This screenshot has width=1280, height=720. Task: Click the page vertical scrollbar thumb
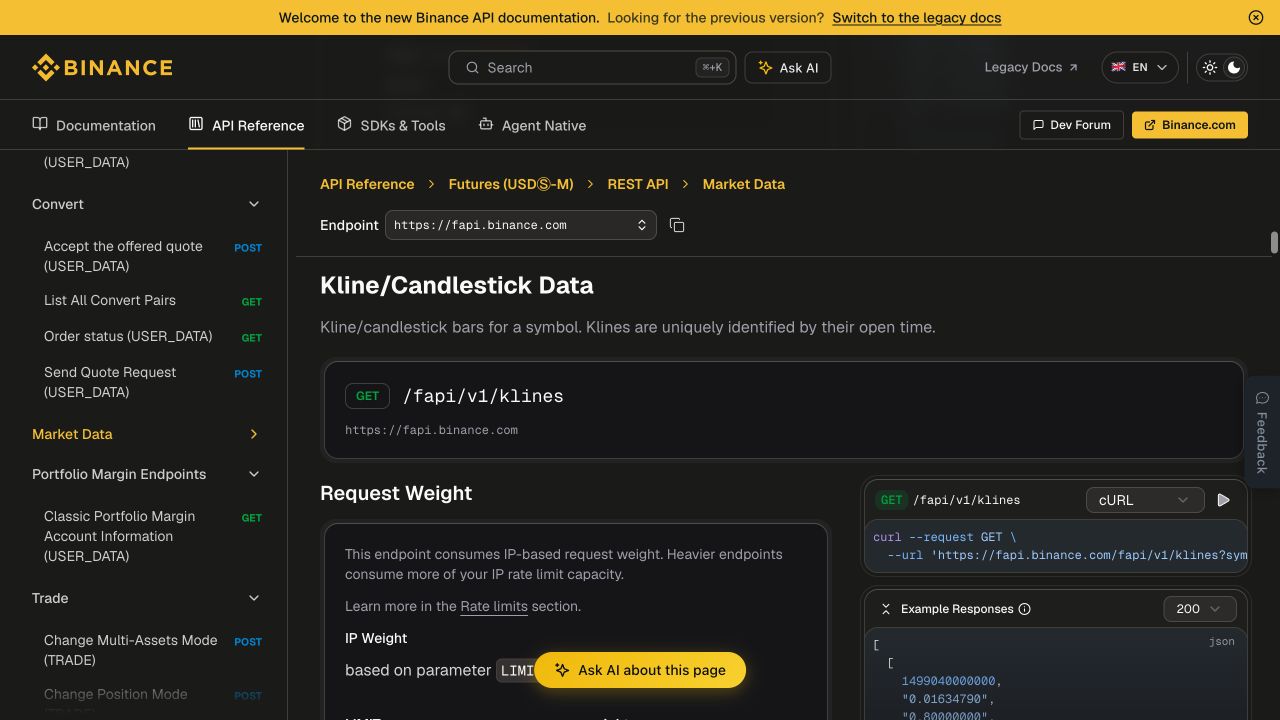1274,242
